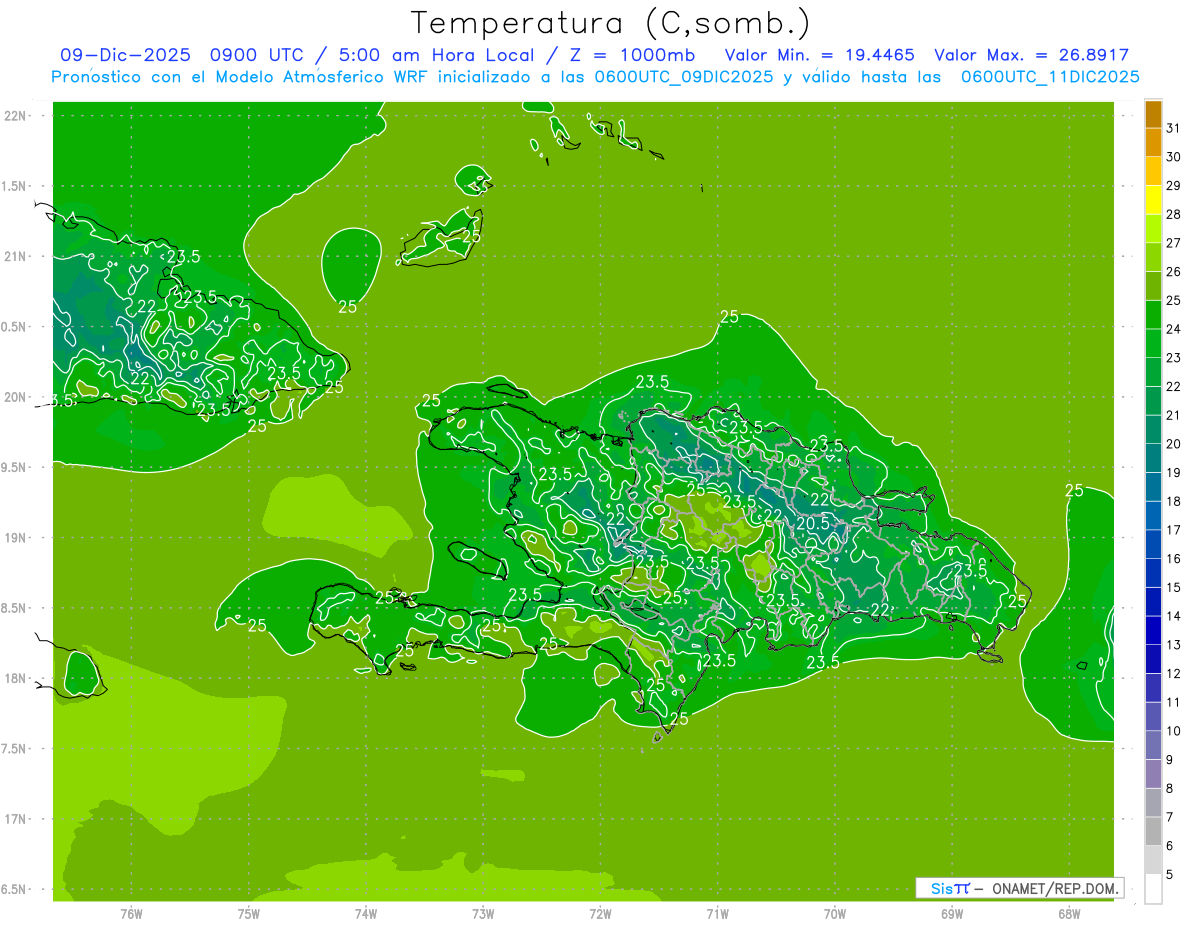
Task: Click the "16" value on the color scale
Action: [x=1174, y=559]
